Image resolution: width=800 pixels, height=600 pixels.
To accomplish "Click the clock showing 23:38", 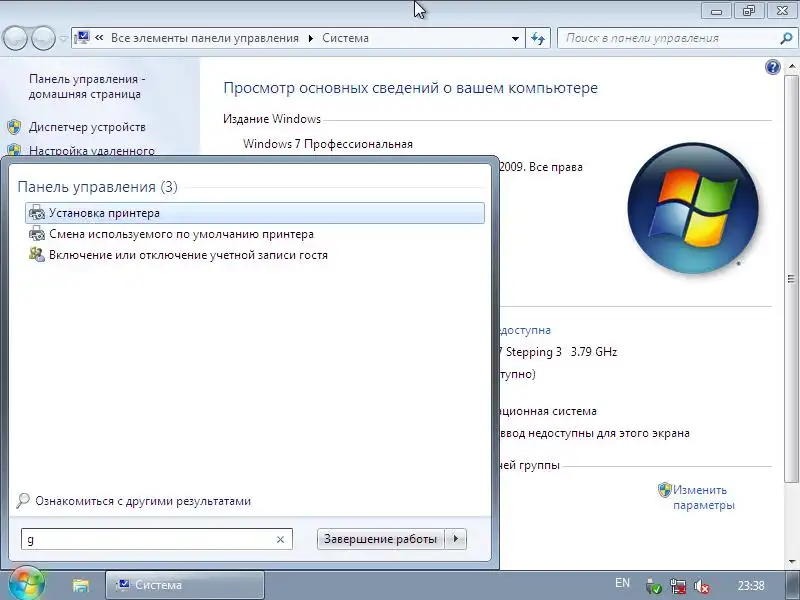I will [751, 586].
